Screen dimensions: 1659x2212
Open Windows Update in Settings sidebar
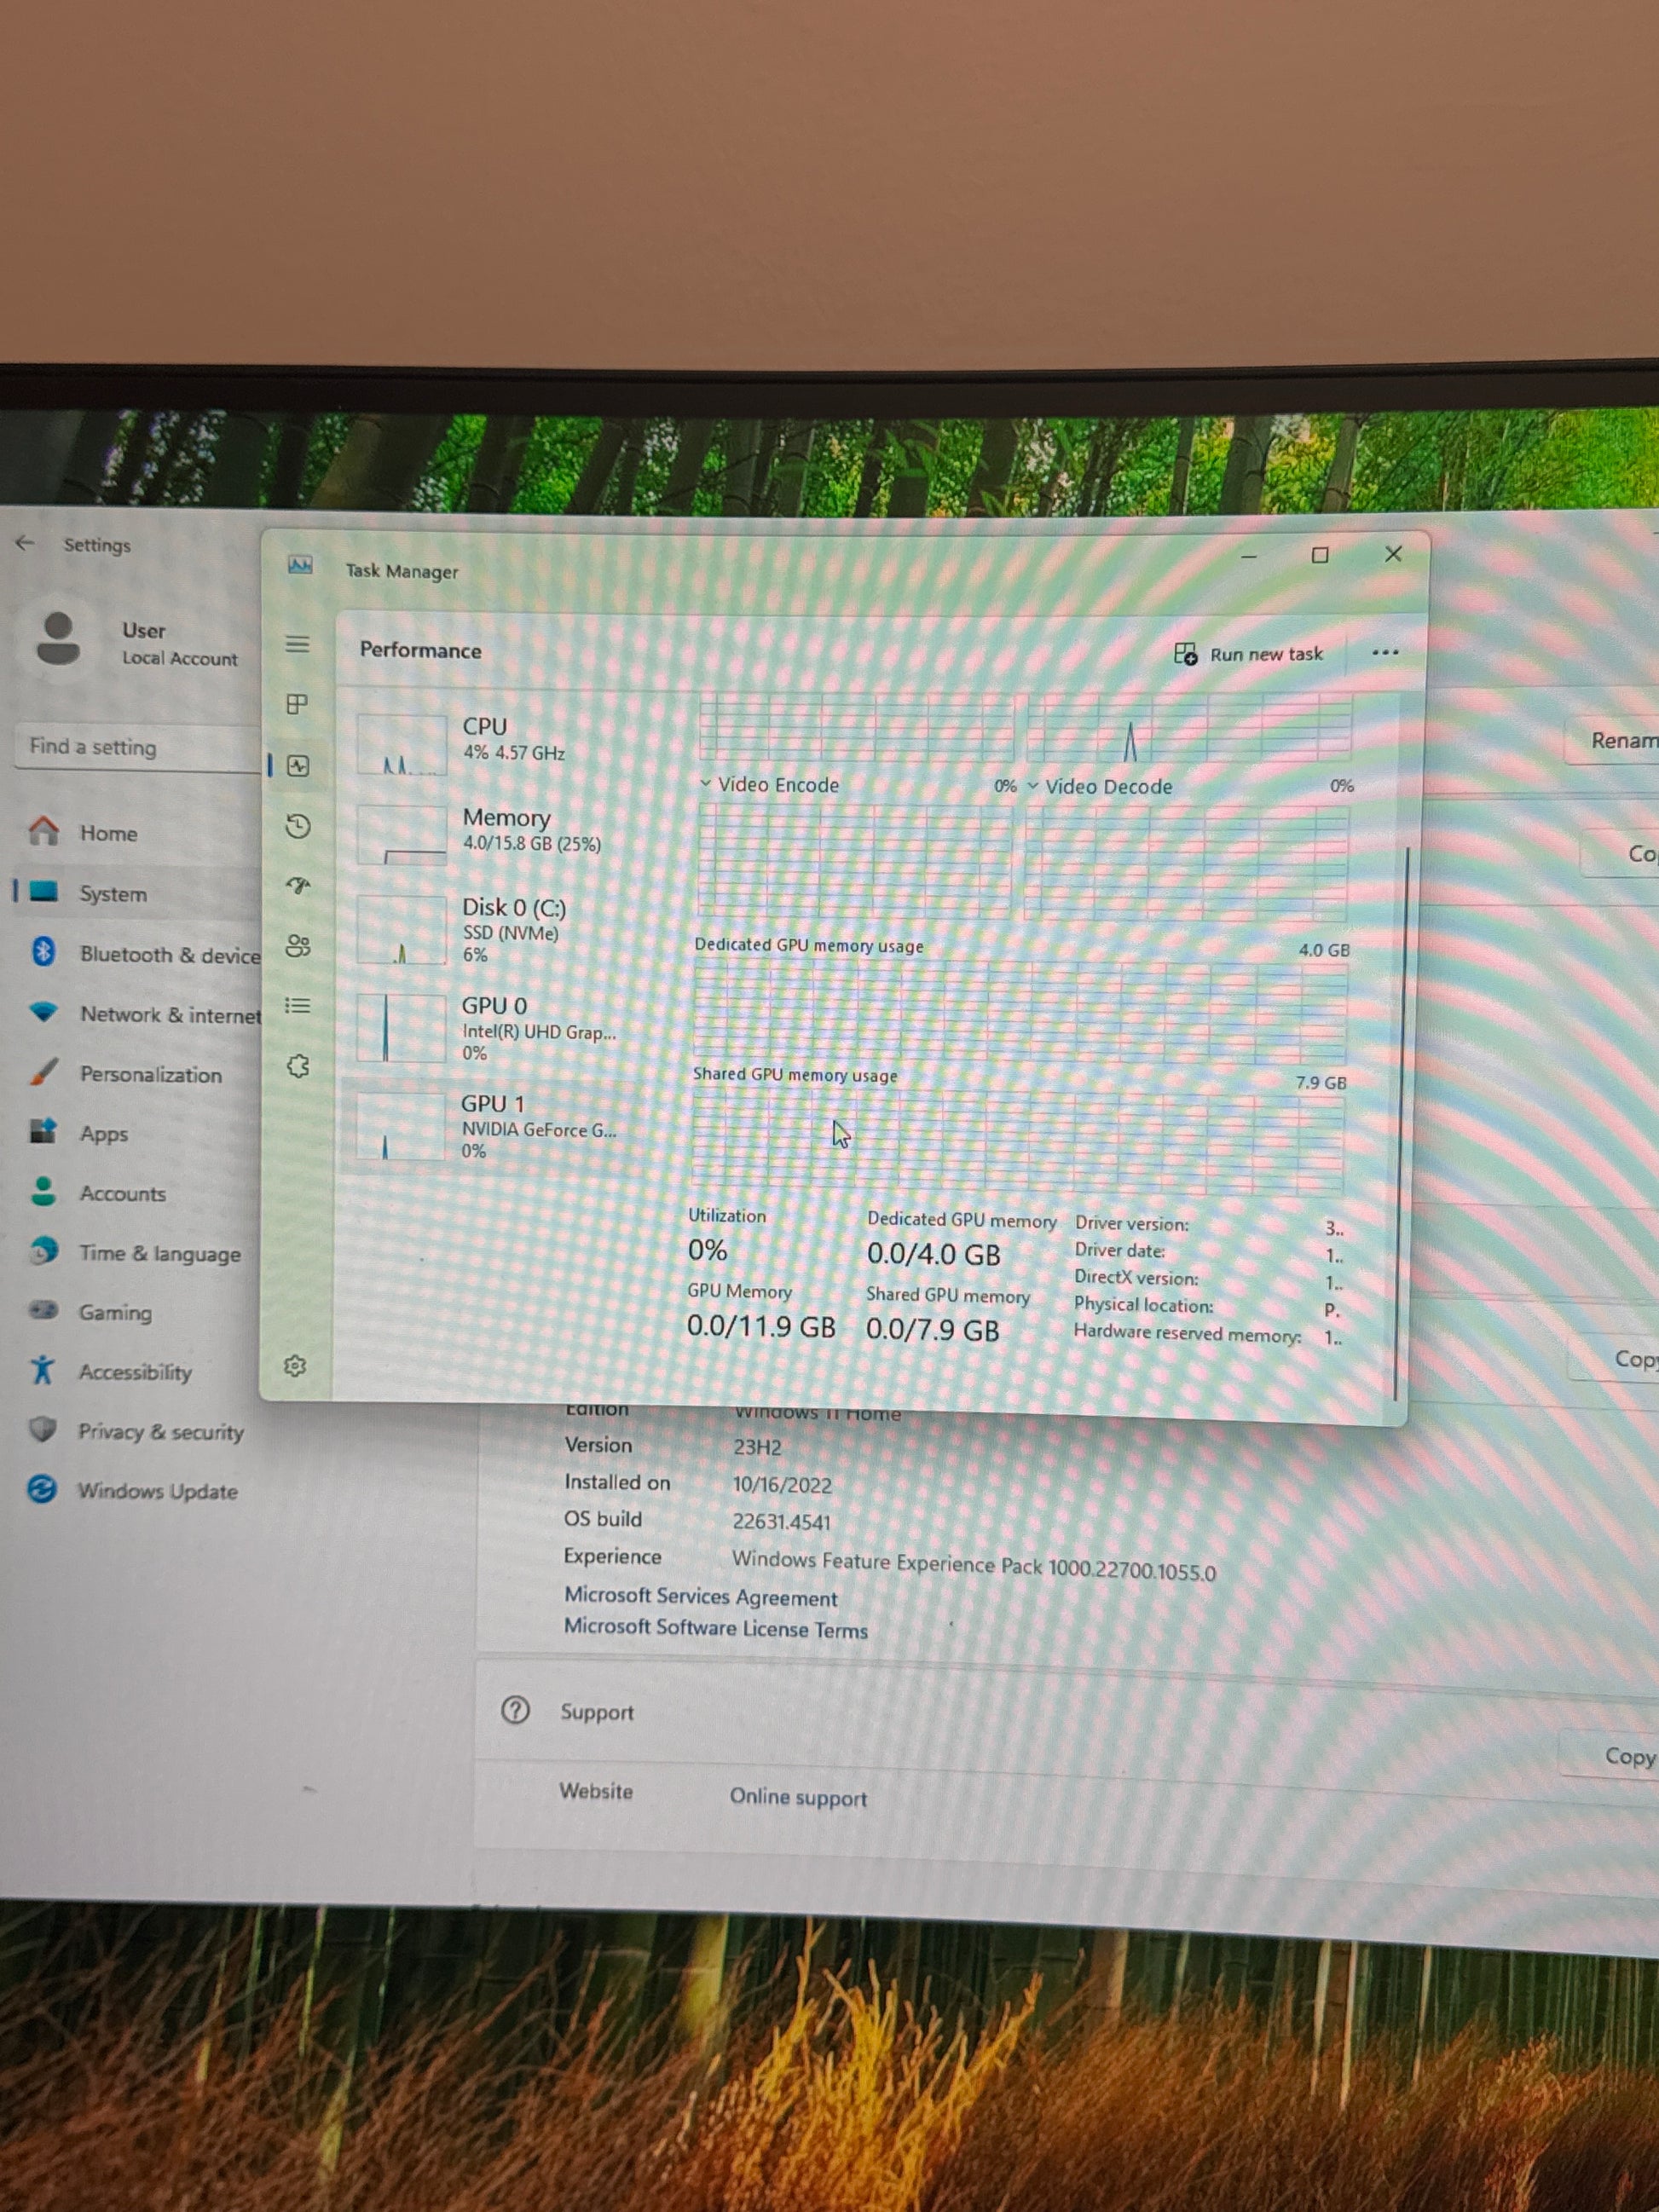click(x=157, y=1491)
